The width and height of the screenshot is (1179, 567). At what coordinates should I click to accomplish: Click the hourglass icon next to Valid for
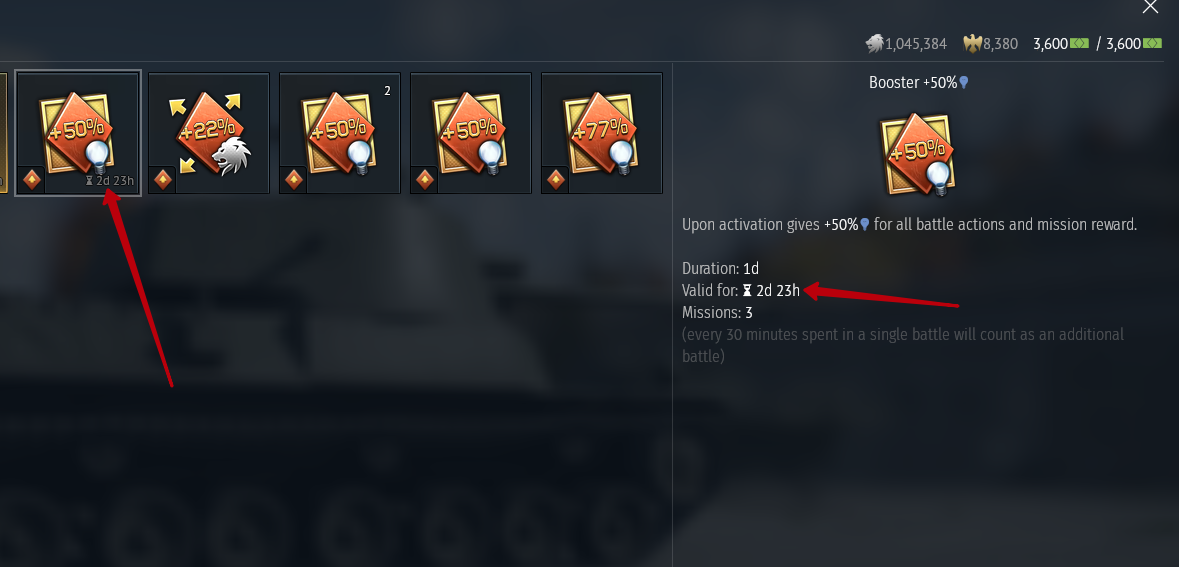747,290
